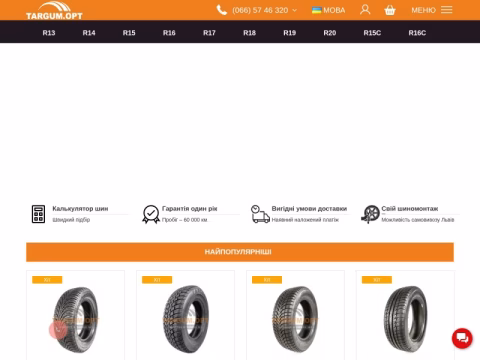Open the МОВА language selector
The image size is (480, 360).
[x=334, y=10]
